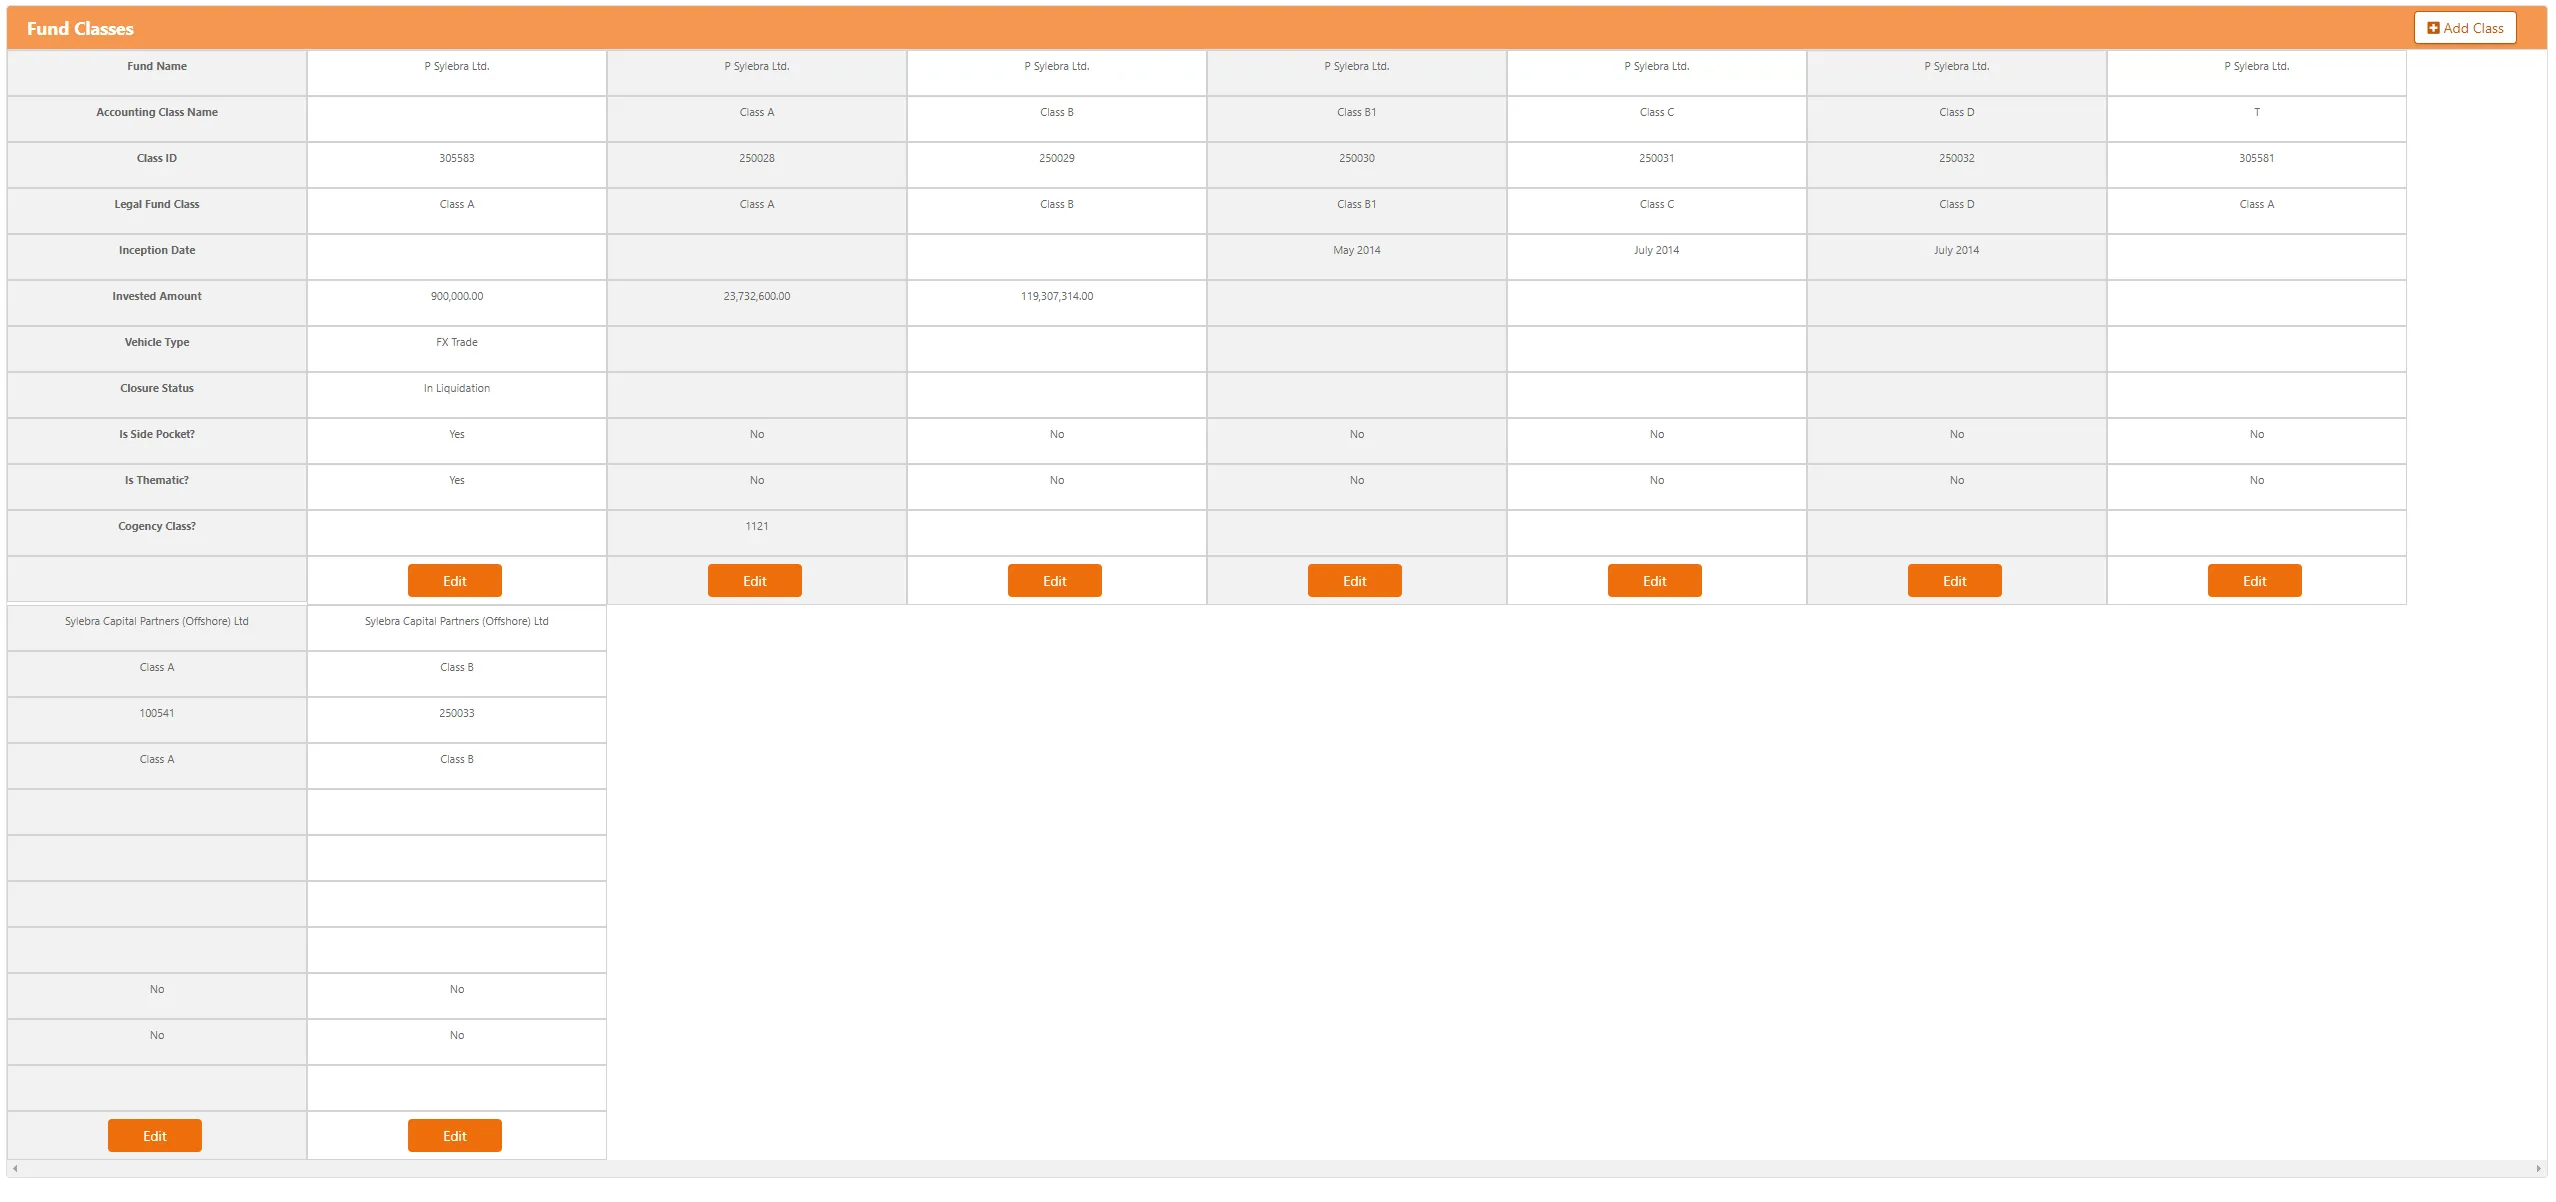2556x1202 pixels.
Task: Edit Sylebra Offshore class 100541
Action: point(154,1136)
